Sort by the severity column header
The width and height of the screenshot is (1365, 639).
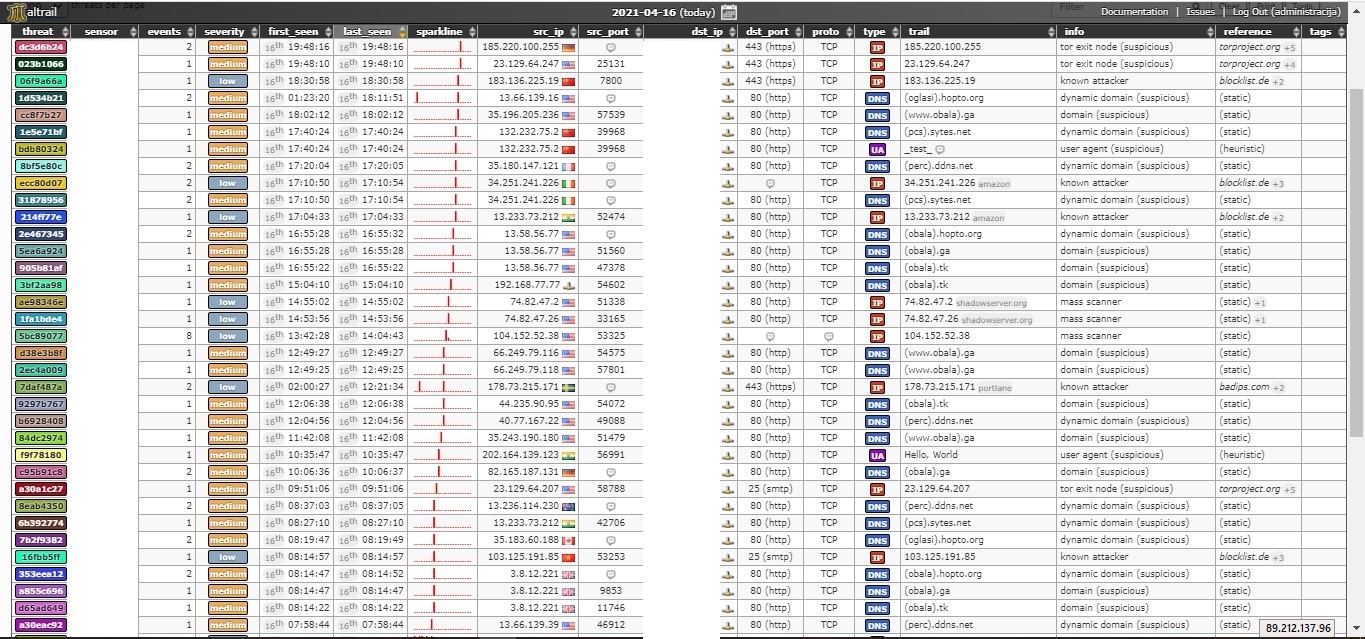227,32
